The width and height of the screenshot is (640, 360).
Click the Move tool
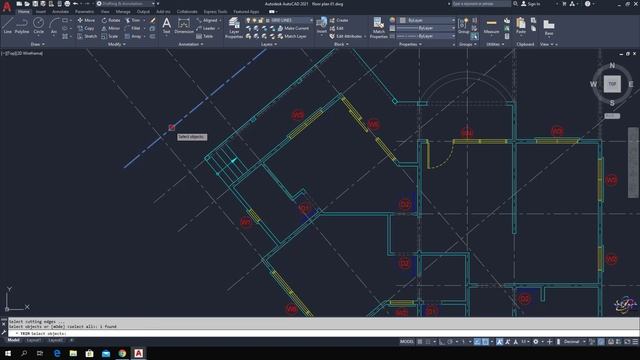pyautogui.click(x=86, y=20)
